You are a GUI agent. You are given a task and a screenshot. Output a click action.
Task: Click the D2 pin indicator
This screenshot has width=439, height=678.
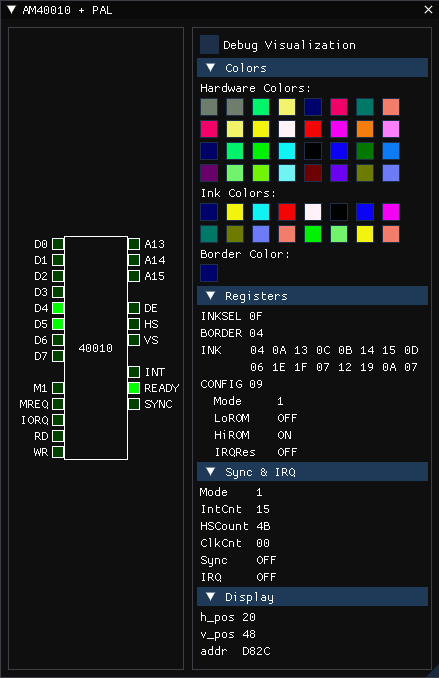[58, 276]
